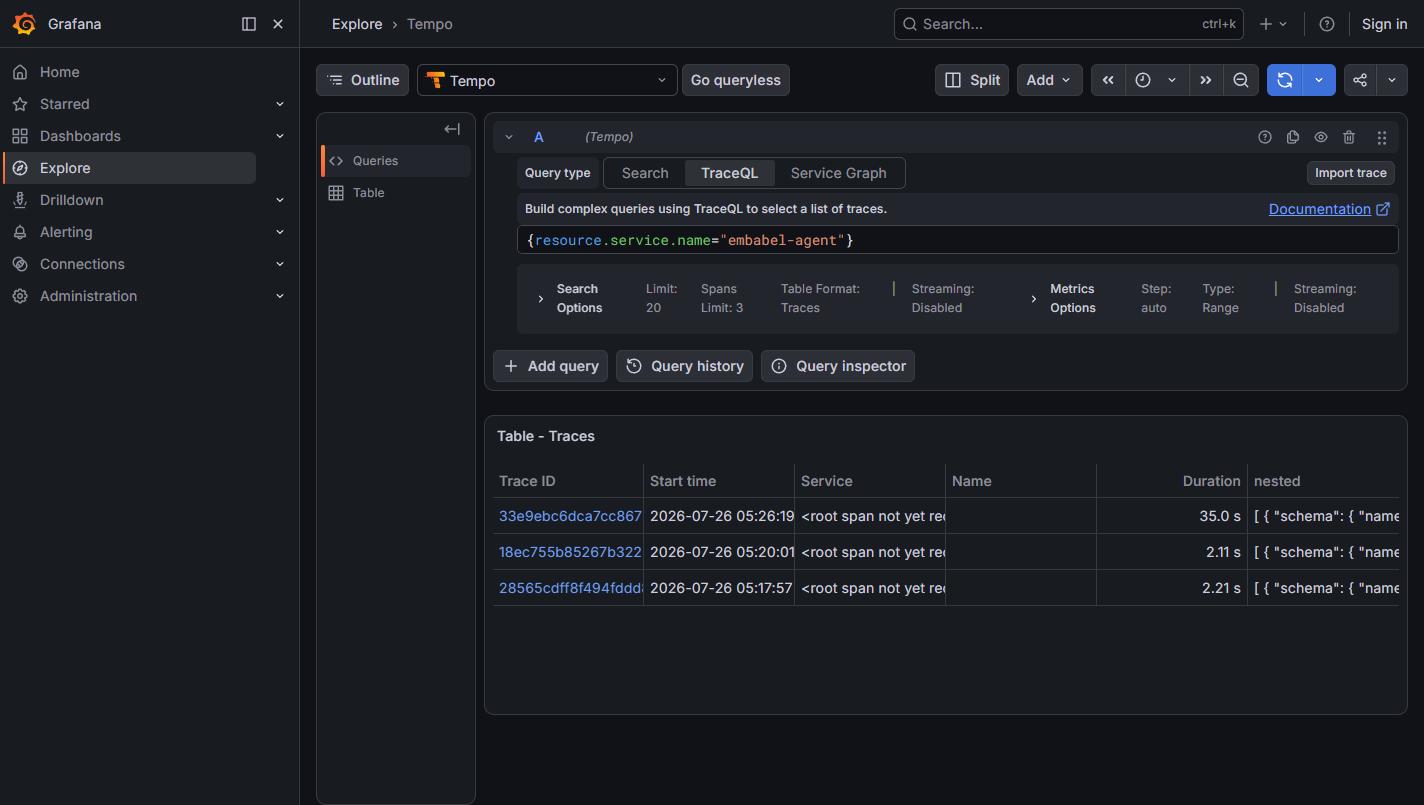Click the Grafana logo
The image size is (1424, 805).
click(24, 24)
